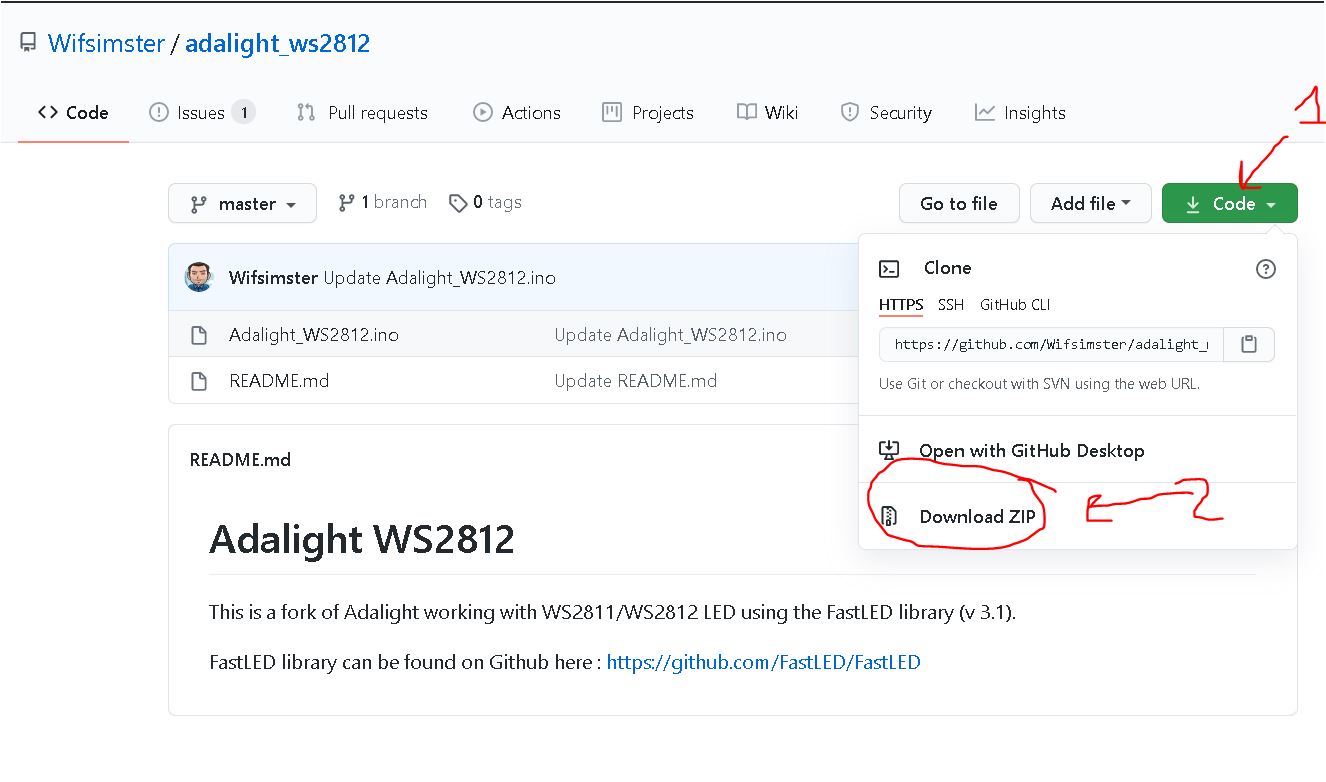Open the Adalight_WS2812.ino file

pos(313,335)
